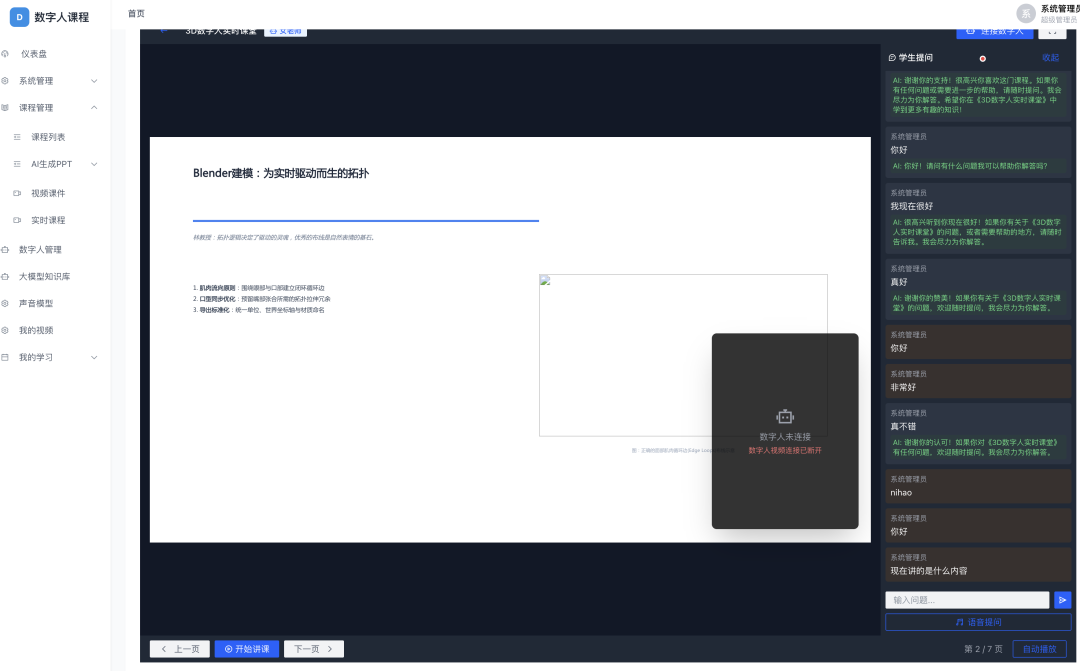Expand the AI生成PPT submenu chevron
The image size is (1080, 671).
click(94, 165)
